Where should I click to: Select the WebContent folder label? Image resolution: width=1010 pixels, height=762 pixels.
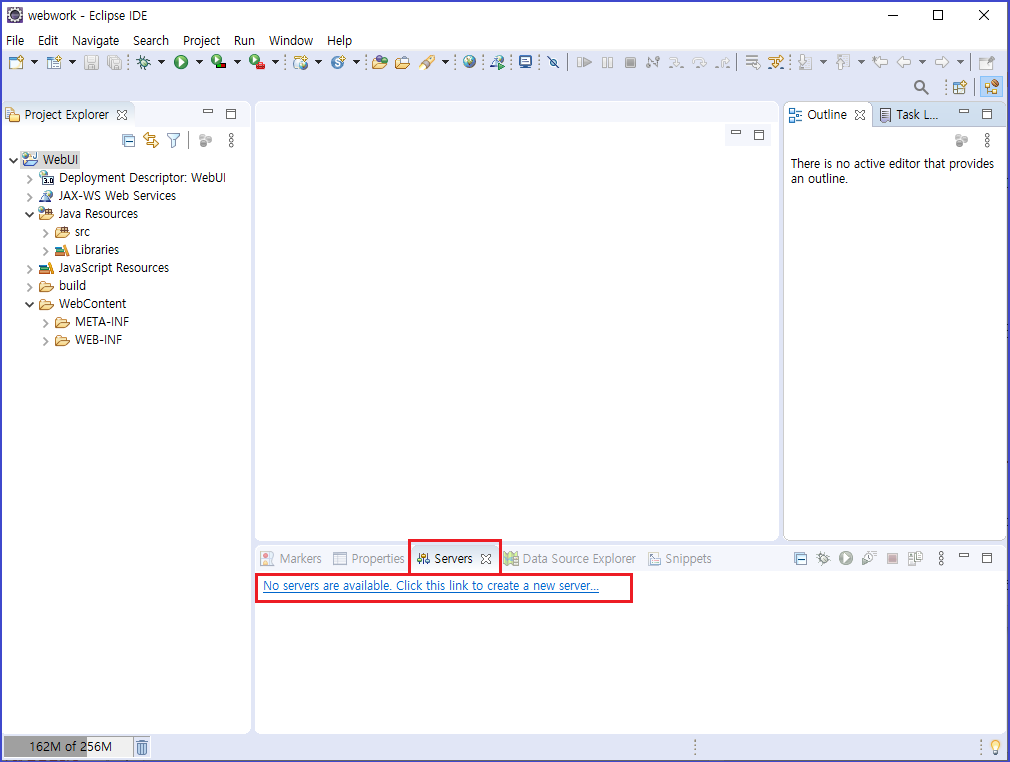(92, 304)
